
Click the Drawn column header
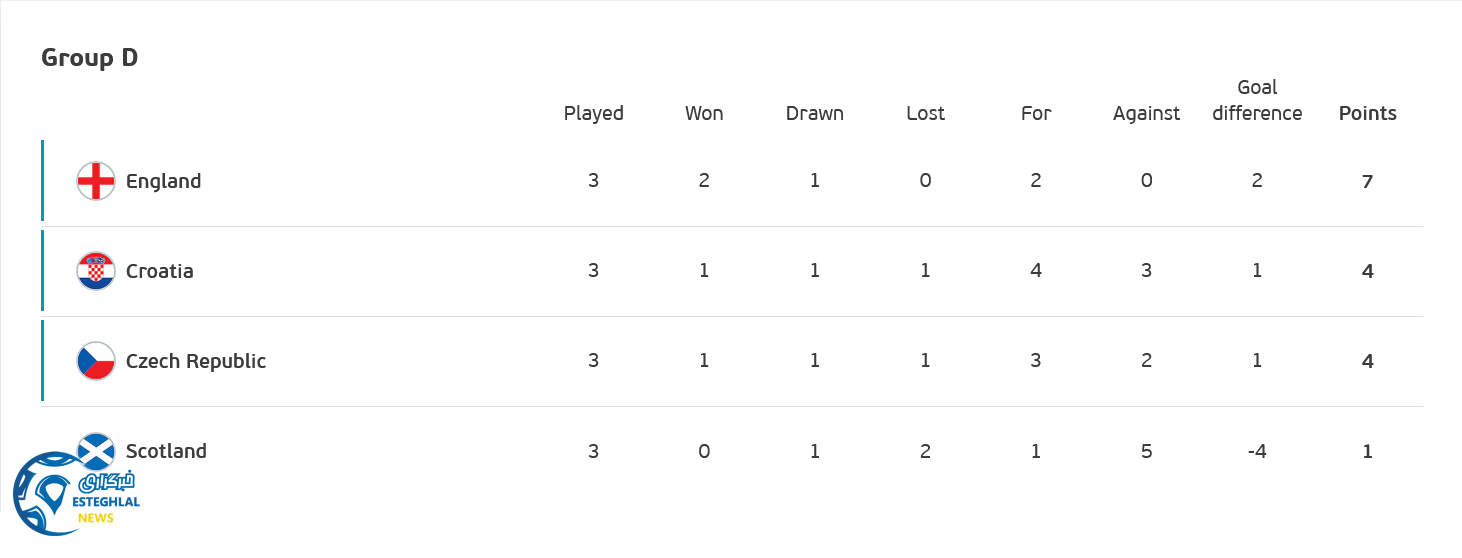[814, 113]
